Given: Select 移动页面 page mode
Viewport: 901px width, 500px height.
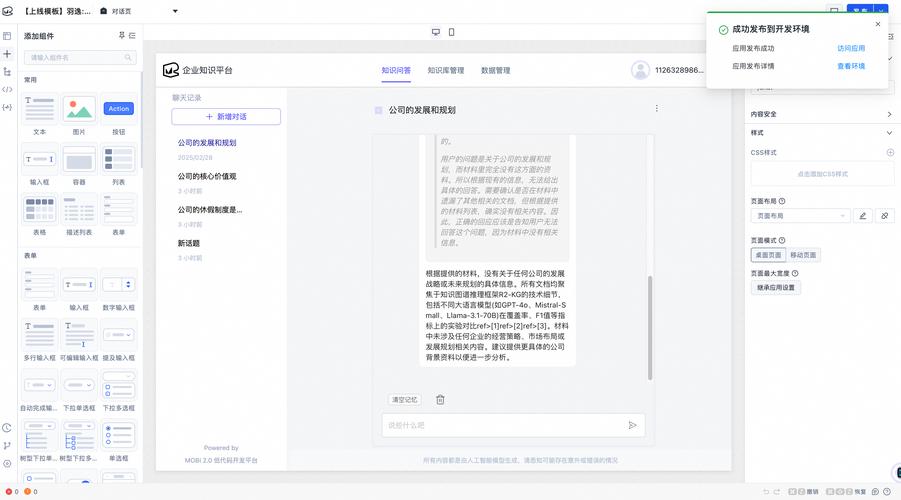Looking at the screenshot, I should (803, 255).
